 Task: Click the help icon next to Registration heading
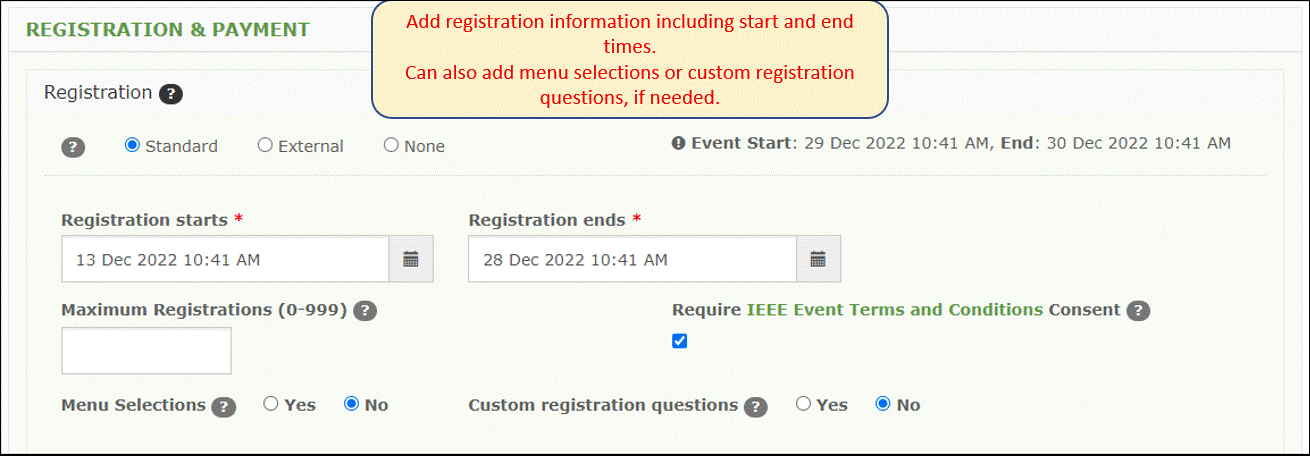point(171,94)
